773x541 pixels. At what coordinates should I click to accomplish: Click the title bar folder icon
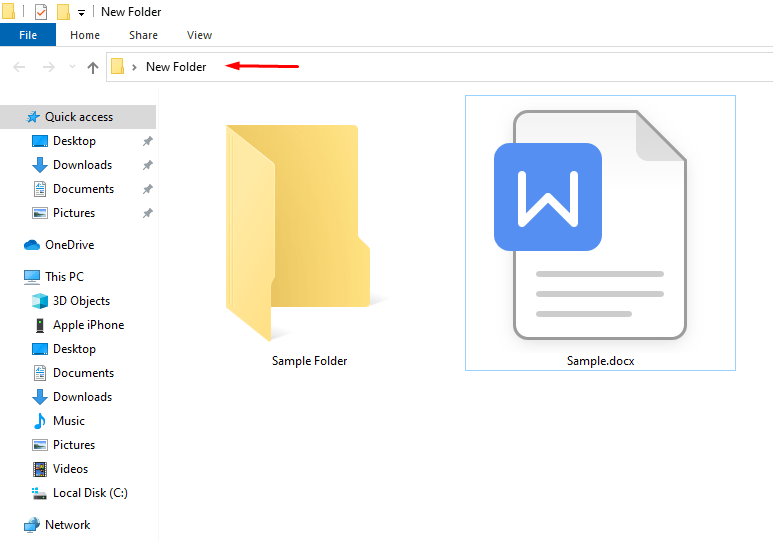tap(8, 11)
